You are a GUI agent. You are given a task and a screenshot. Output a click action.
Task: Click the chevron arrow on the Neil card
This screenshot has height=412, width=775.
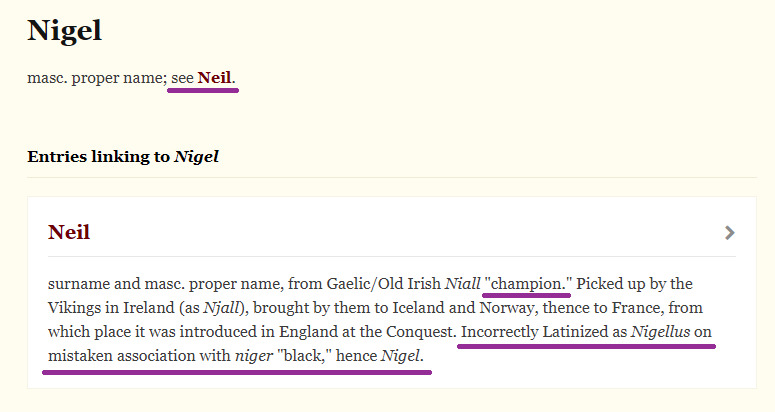click(x=730, y=233)
